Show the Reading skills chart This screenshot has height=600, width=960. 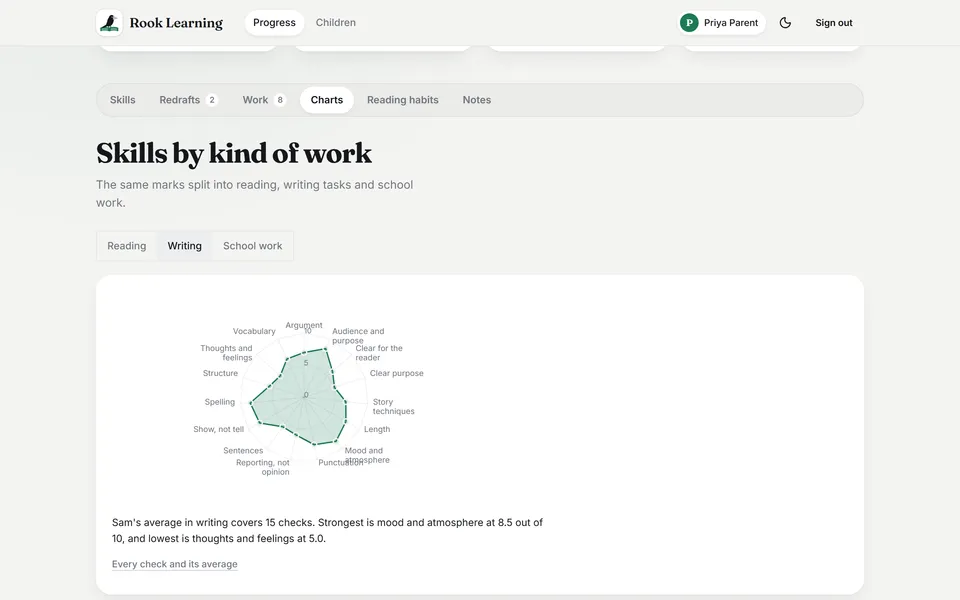(x=127, y=246)
